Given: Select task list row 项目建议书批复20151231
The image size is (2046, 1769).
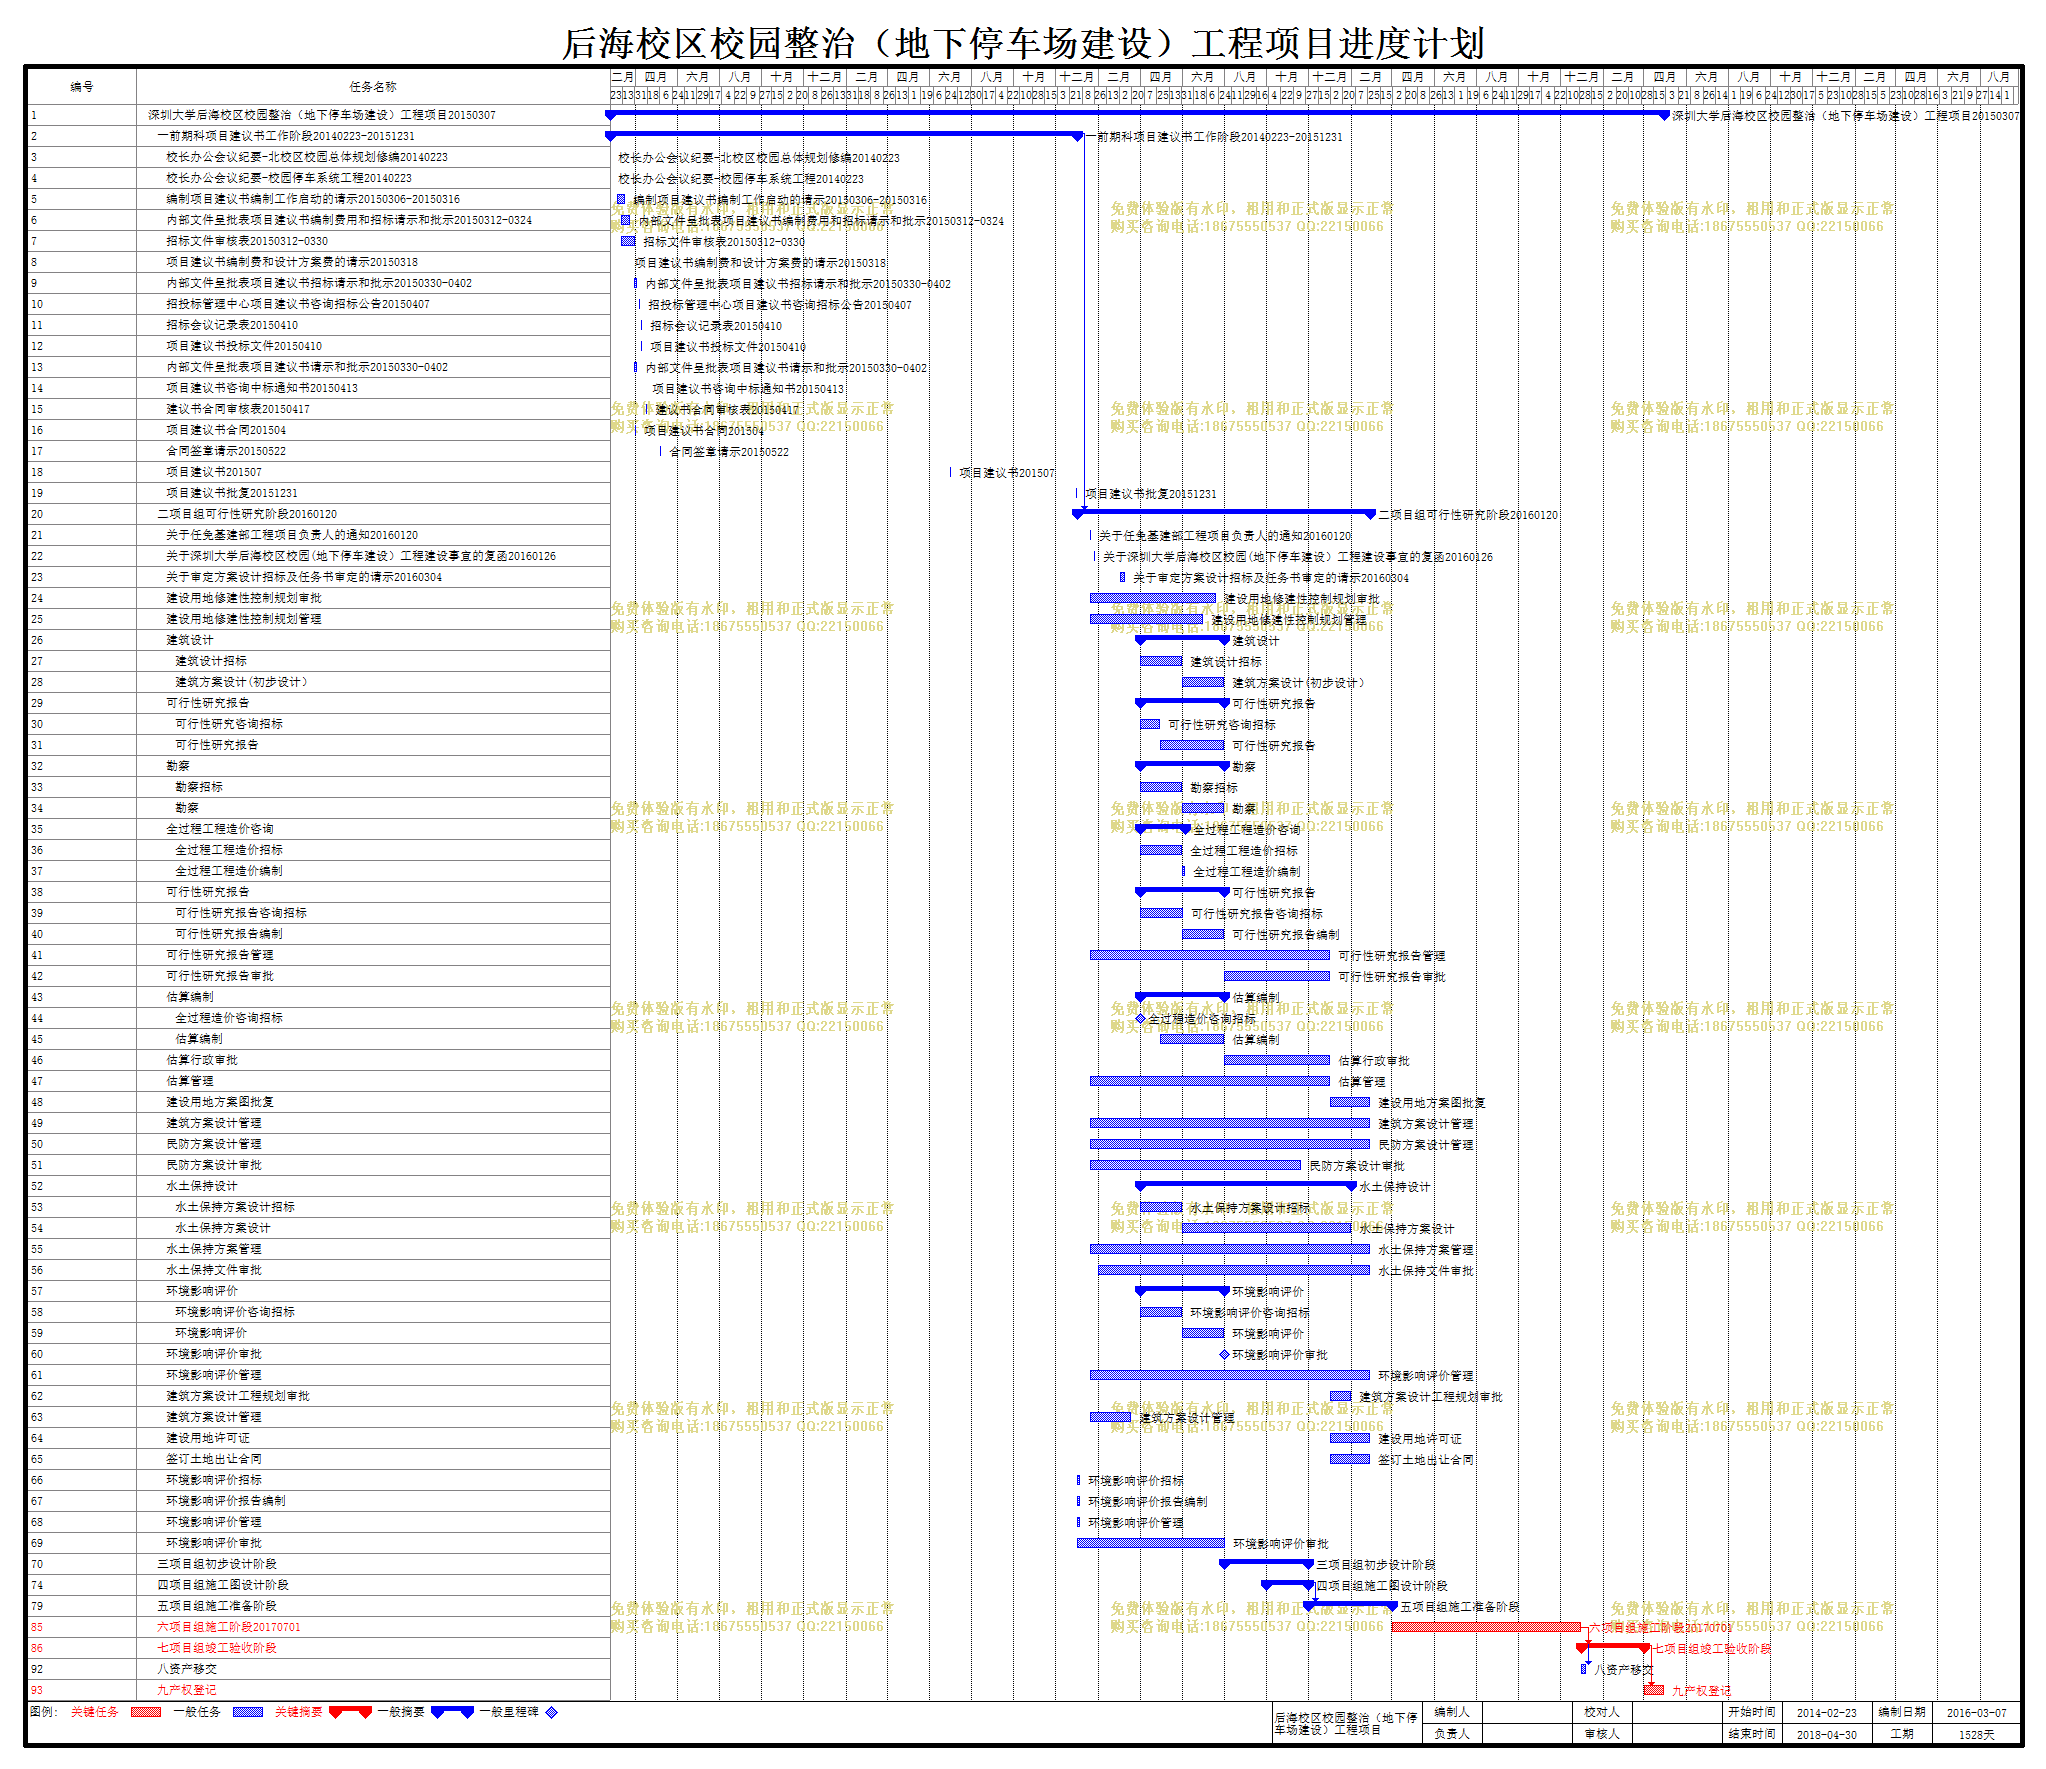Looking at the screenshot, I should 319,493.
